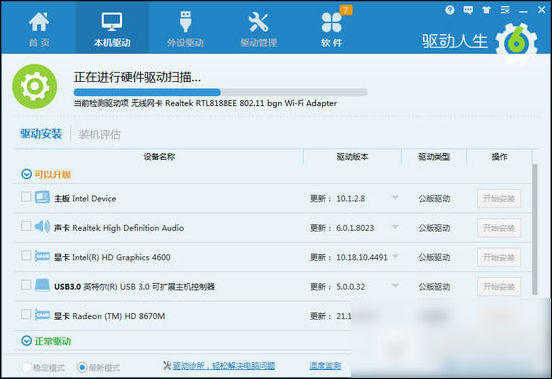Click the text 声卡 Realtek High Definition Audio
The image size is (552, 379).
coord(119,228)
